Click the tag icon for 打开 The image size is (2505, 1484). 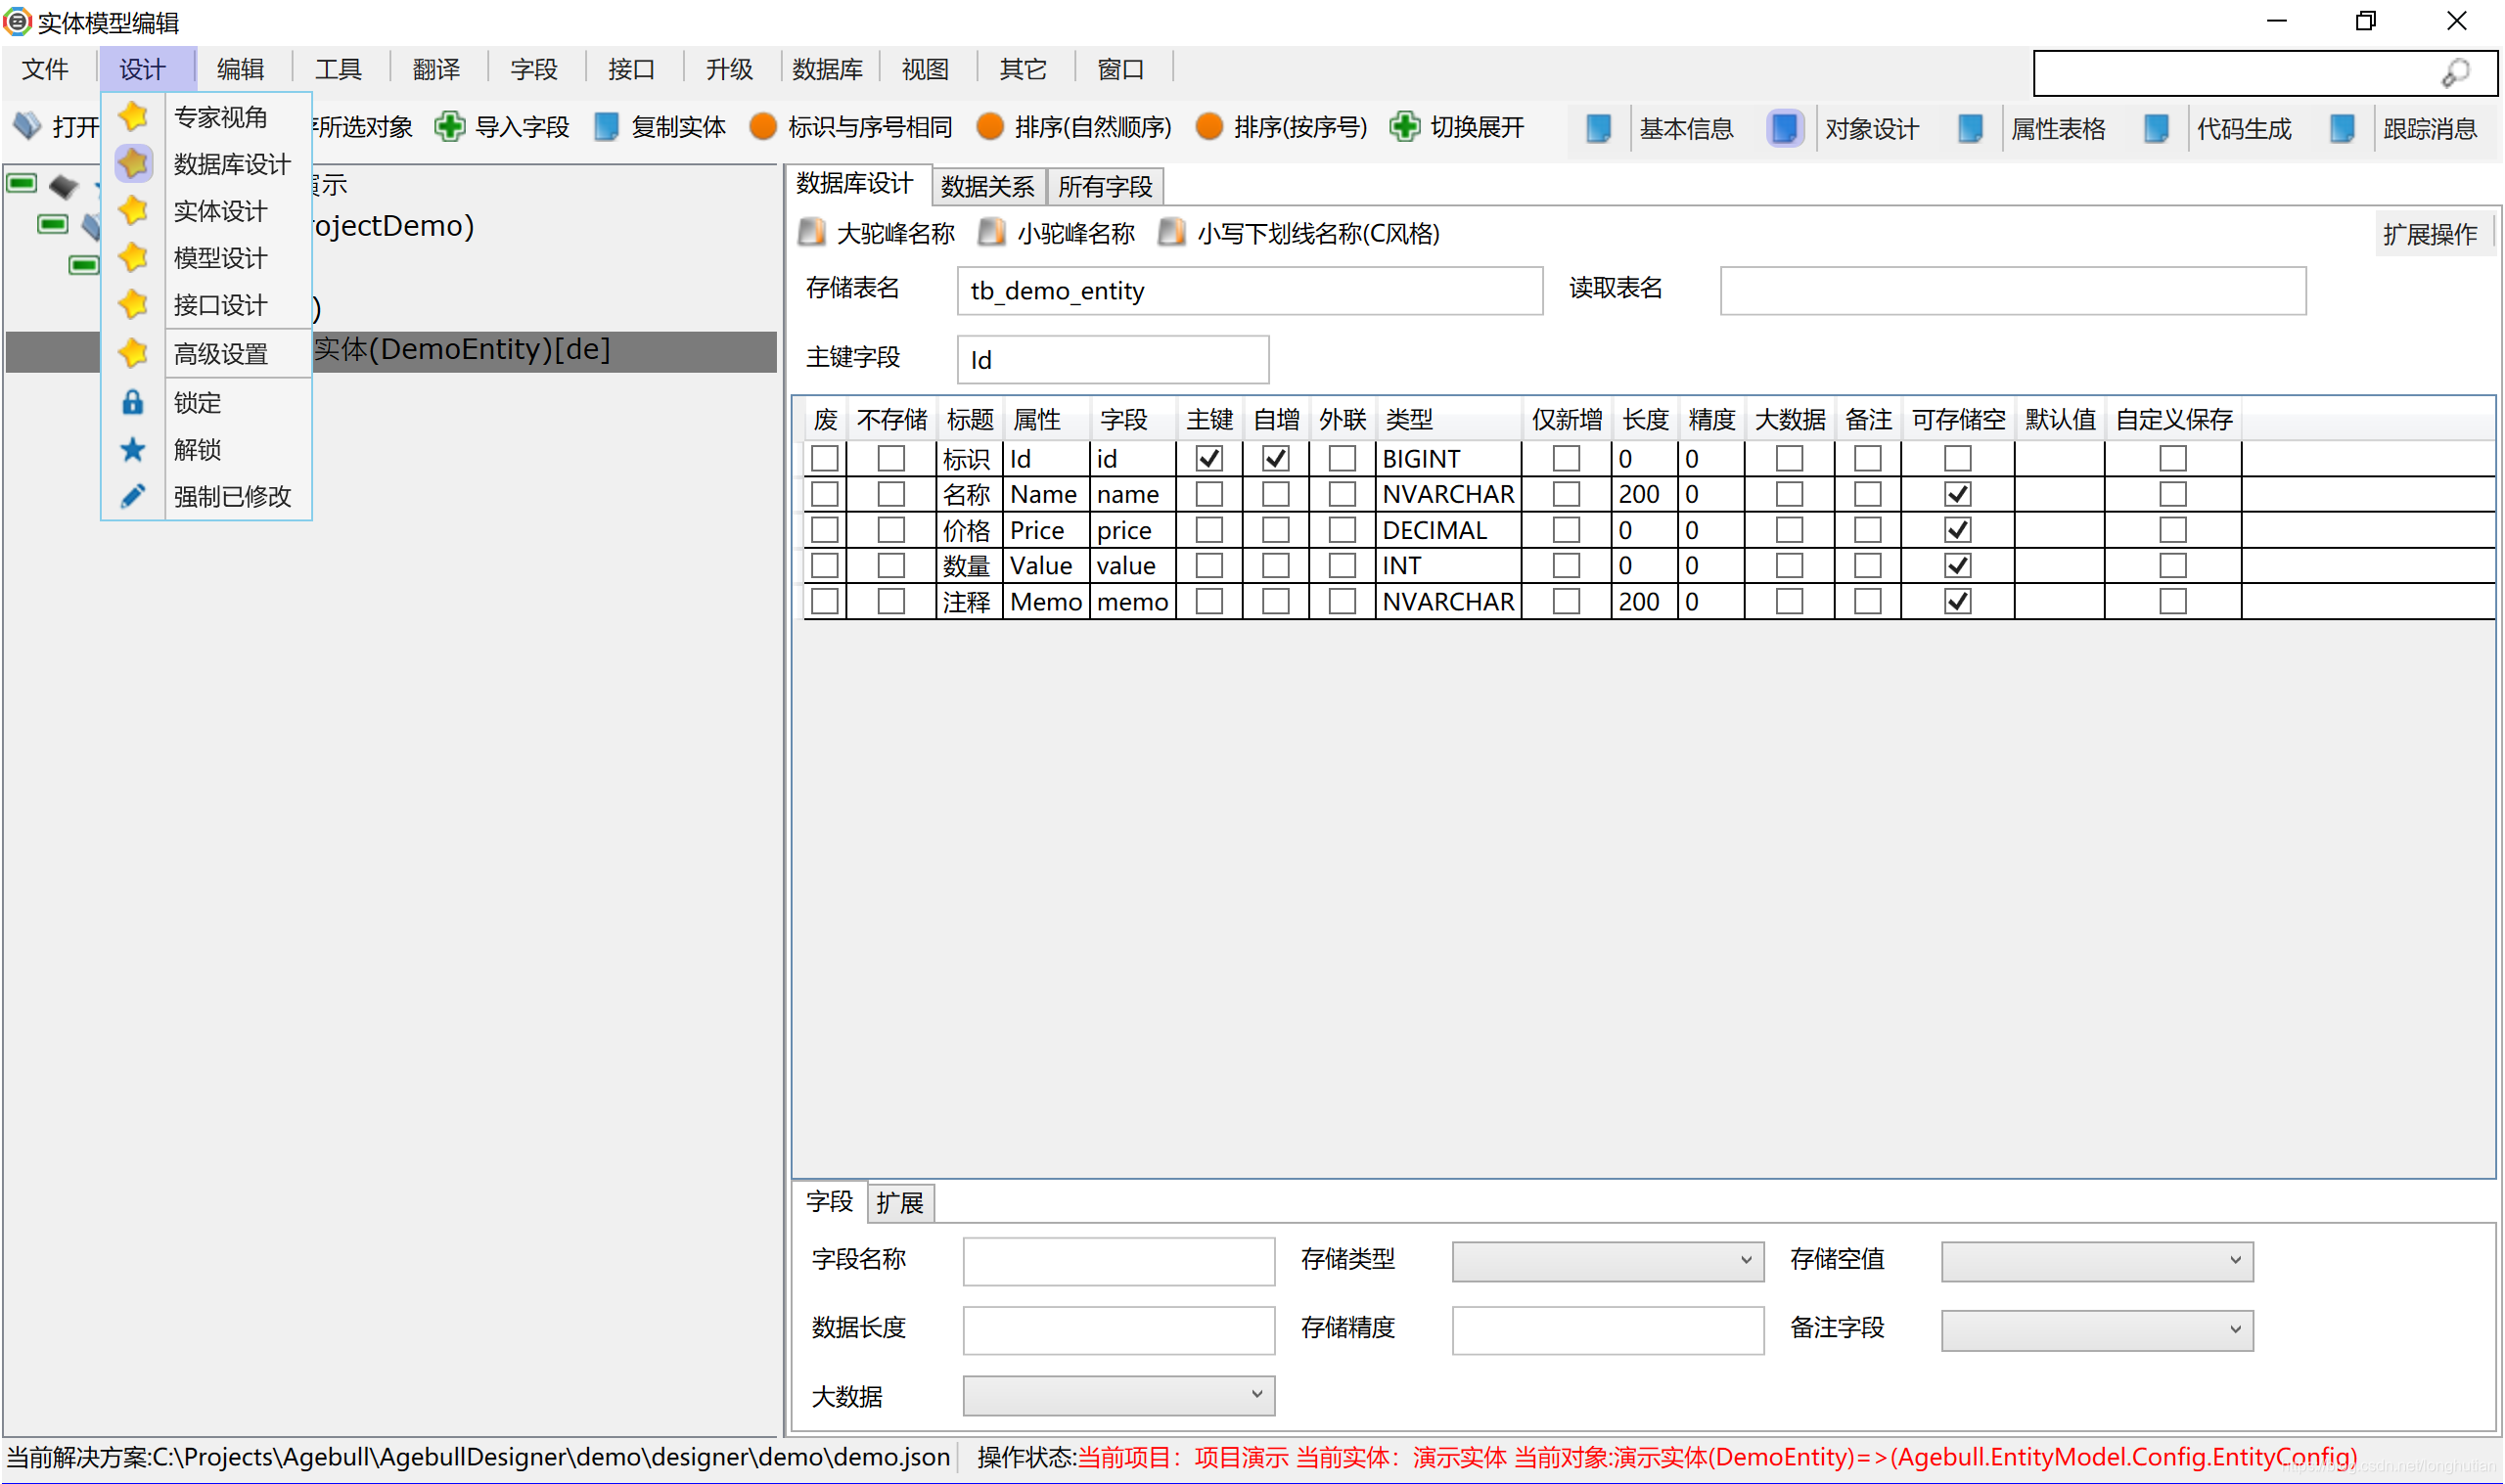[x=27, y=126]
